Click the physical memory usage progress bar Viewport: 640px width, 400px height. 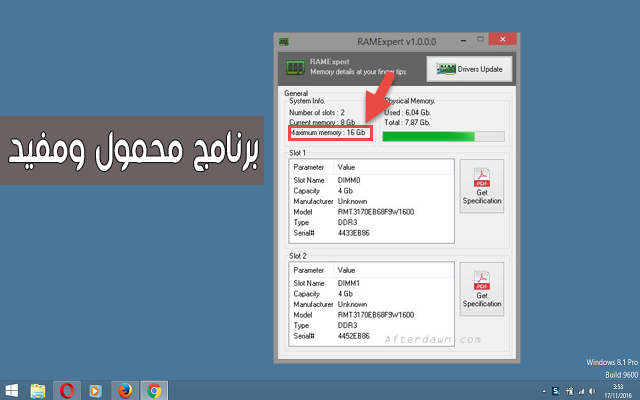[443, 136]
